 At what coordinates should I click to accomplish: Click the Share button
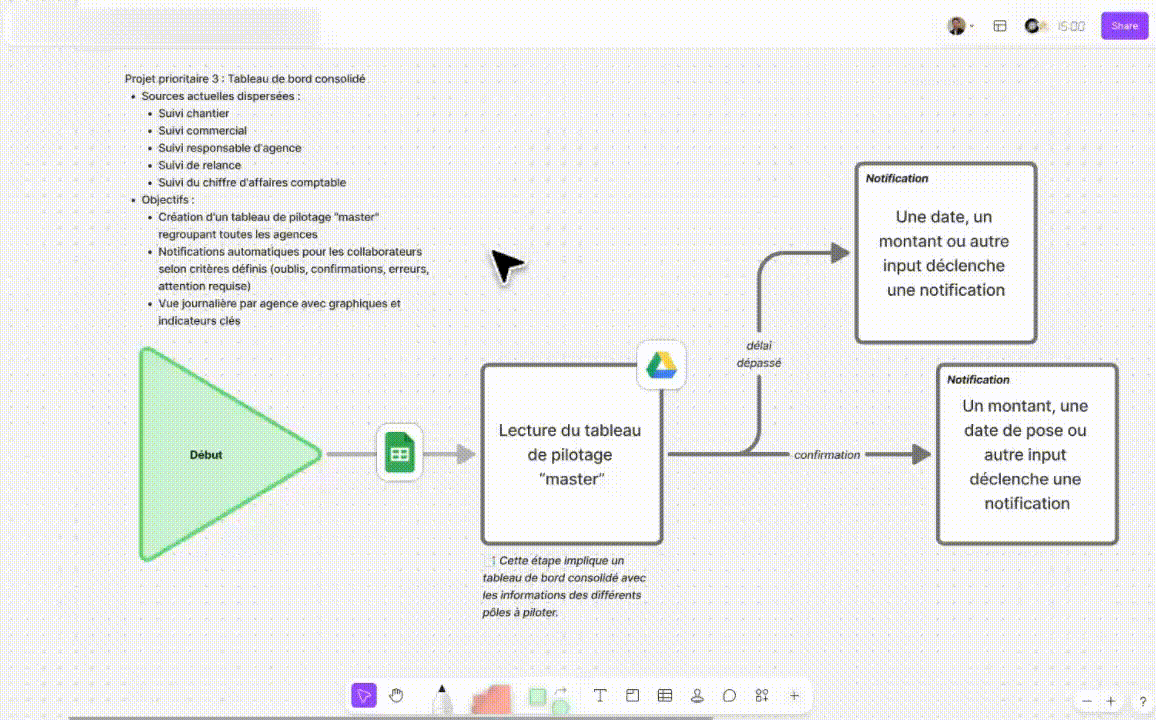click(x=1124, y=25)
